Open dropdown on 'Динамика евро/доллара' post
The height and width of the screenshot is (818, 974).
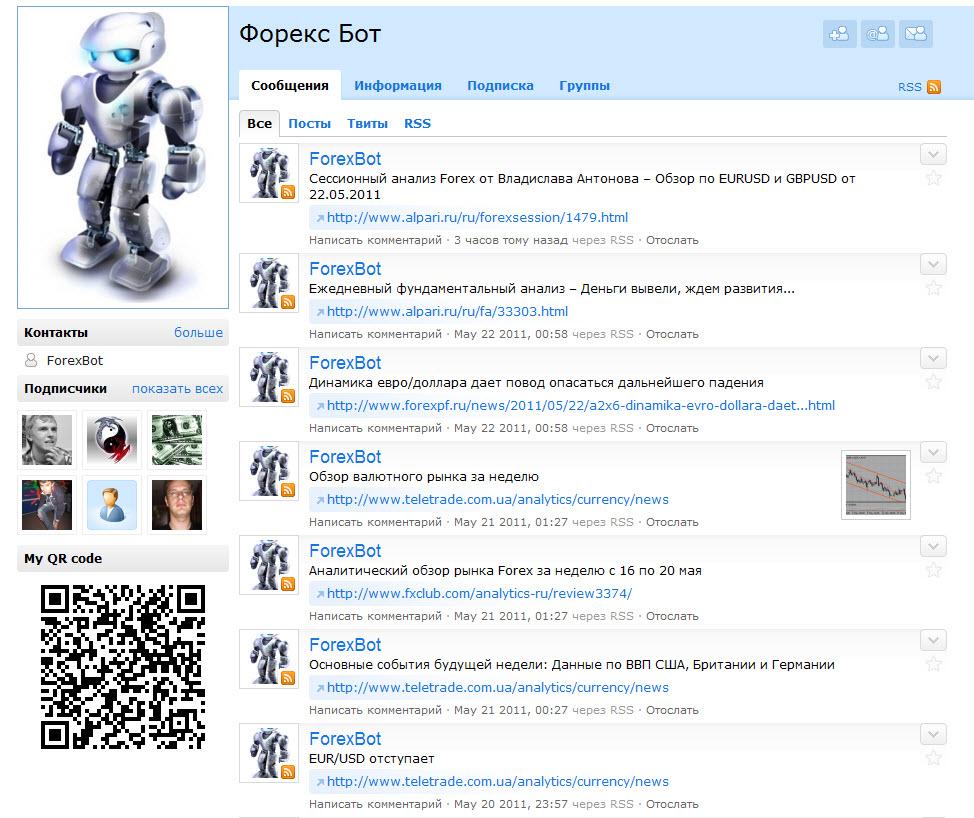[933, 358]
